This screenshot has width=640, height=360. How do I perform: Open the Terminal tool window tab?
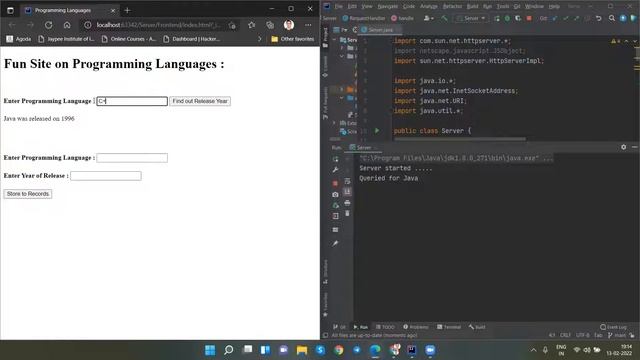(449, 327)
